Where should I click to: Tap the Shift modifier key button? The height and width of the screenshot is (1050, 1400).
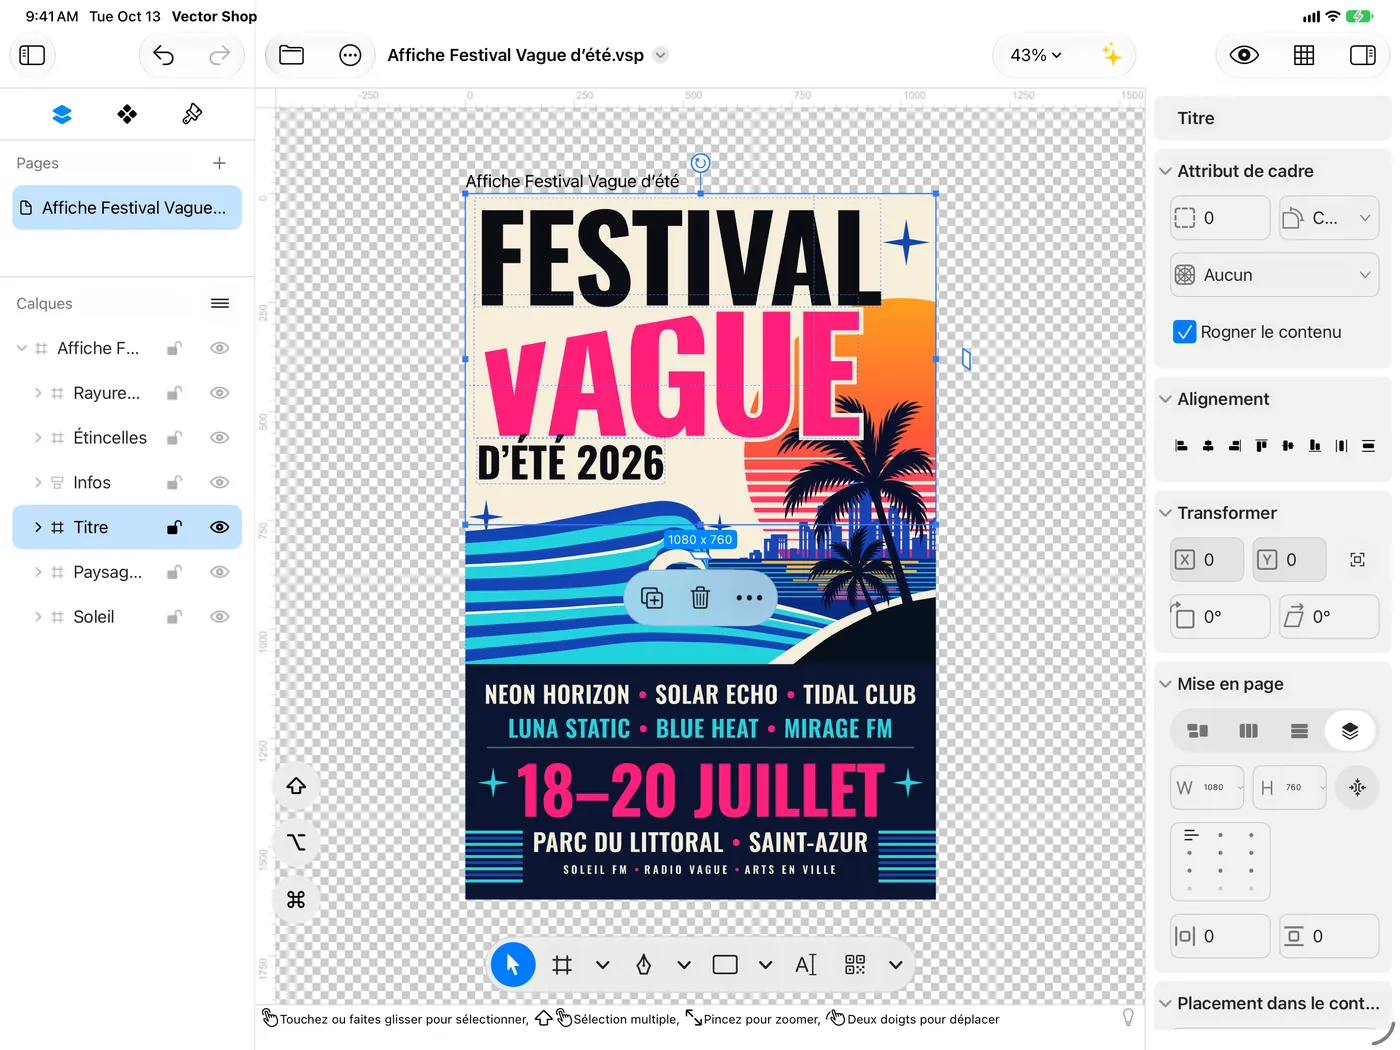[x=296, y=786]
